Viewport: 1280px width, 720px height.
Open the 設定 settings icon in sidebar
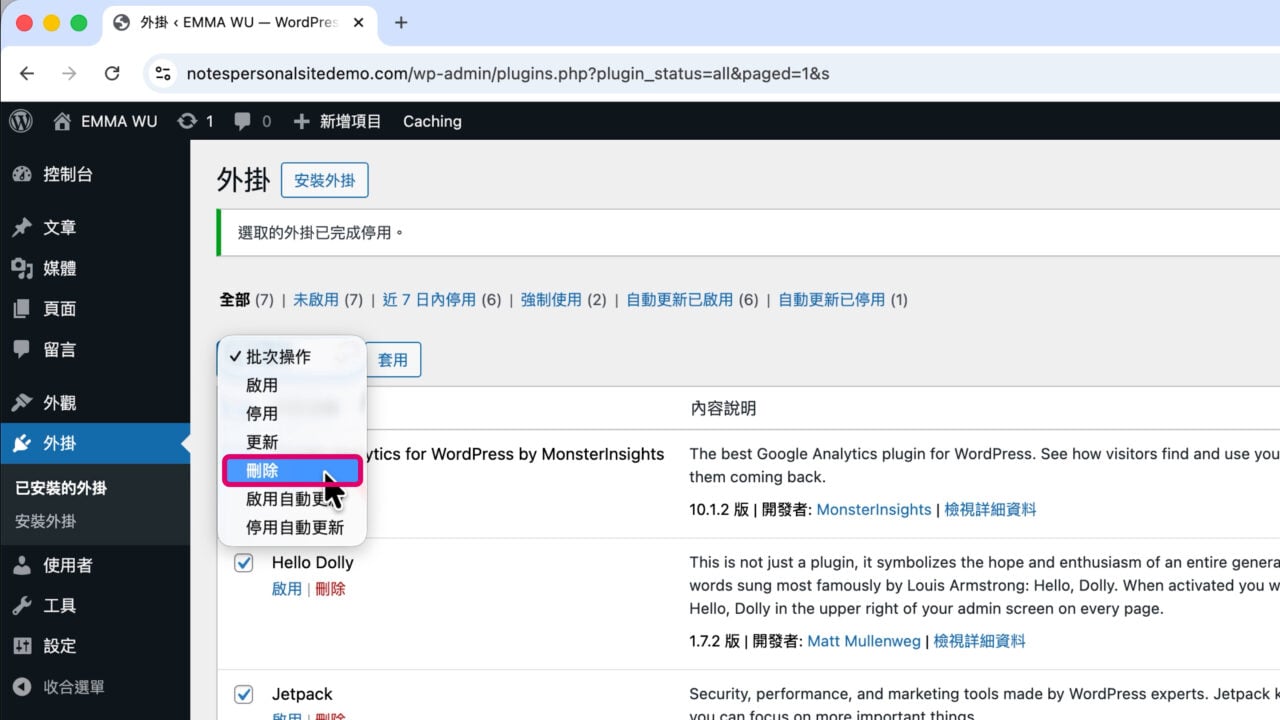(22, 646)
